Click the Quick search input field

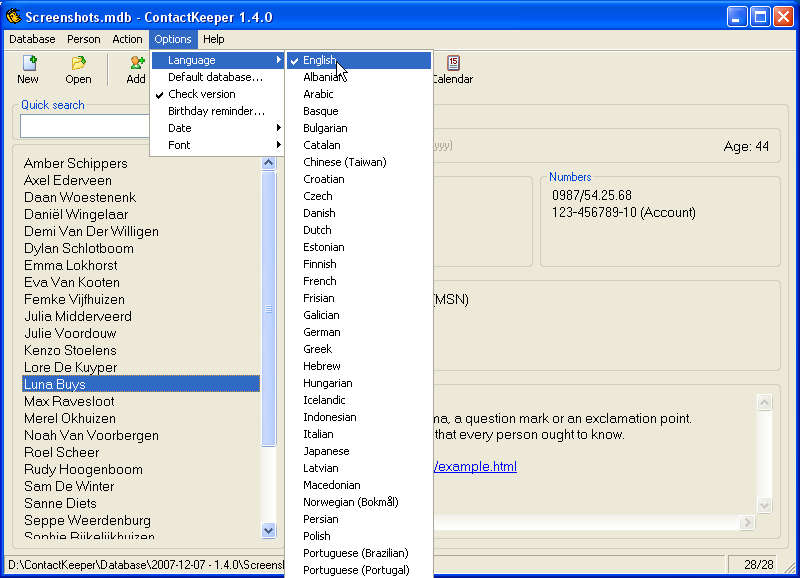point(85,126)
